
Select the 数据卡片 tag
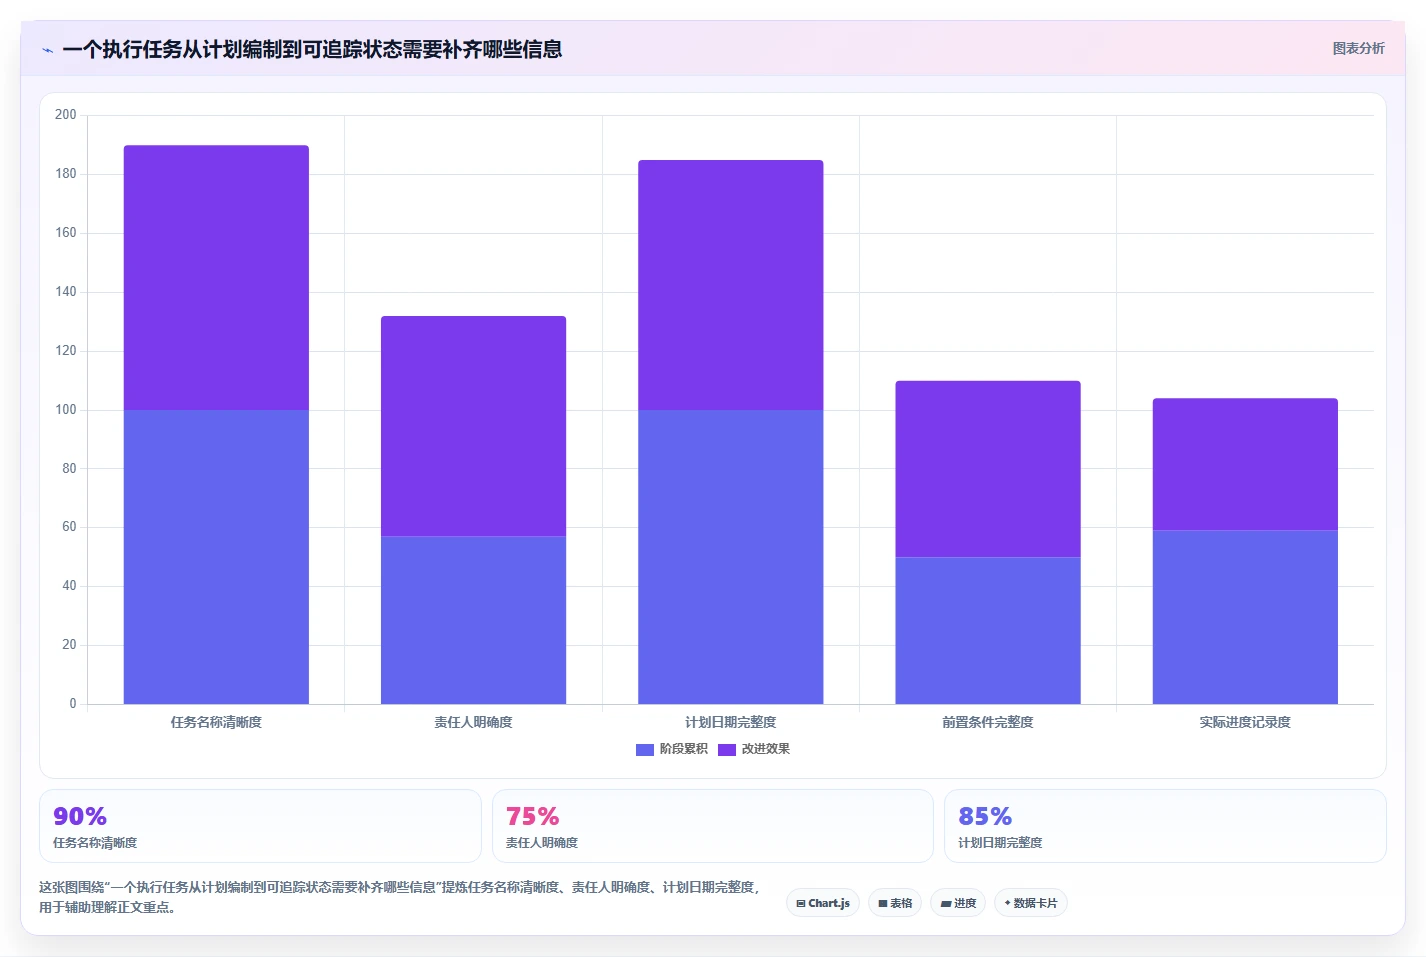1031,903
